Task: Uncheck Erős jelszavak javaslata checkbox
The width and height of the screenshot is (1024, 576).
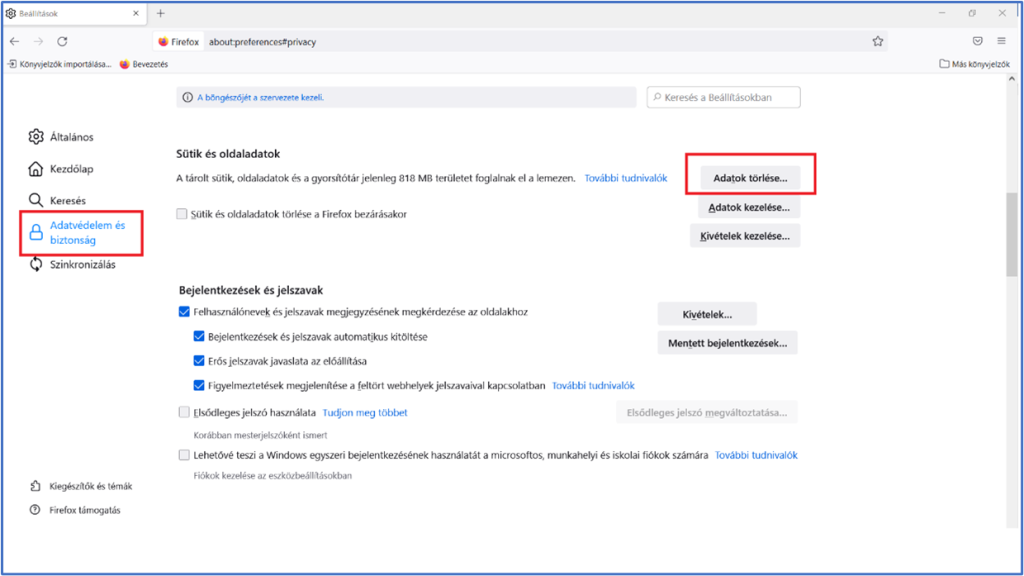Action: 199,361
